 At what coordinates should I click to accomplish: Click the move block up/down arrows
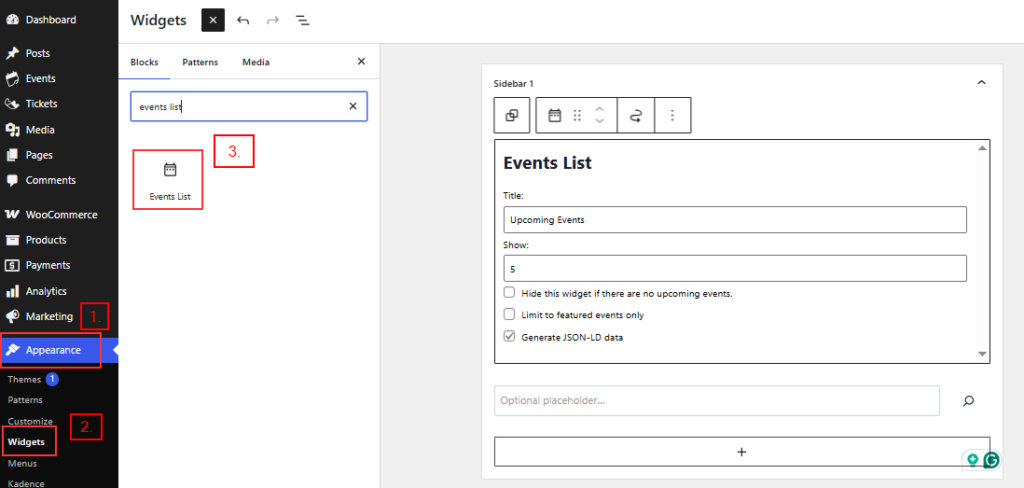(599, 115)
